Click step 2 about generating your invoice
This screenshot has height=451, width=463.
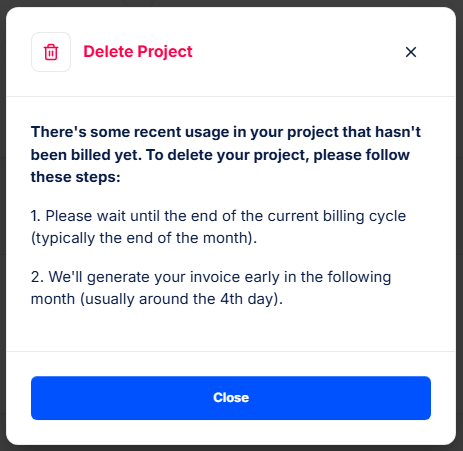click(211, 288)
